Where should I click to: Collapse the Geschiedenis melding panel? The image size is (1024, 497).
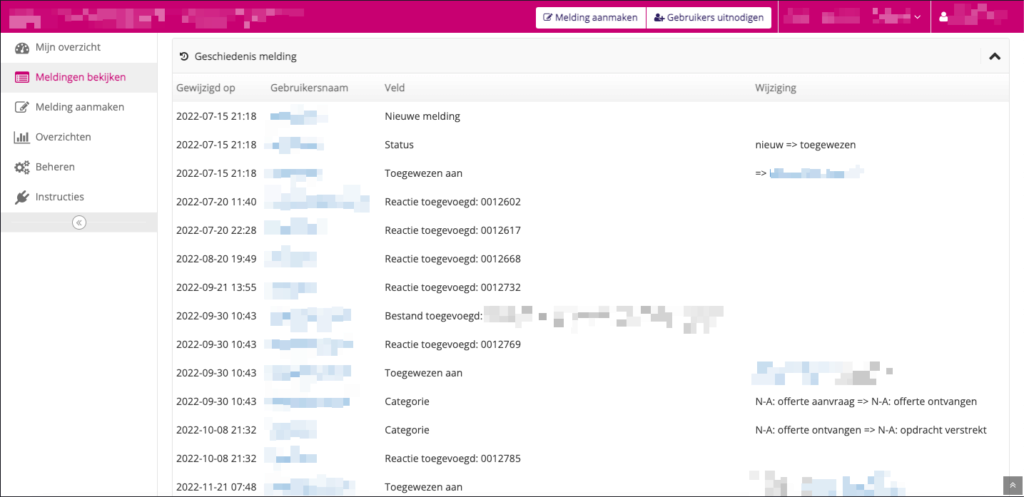(994, 57)
